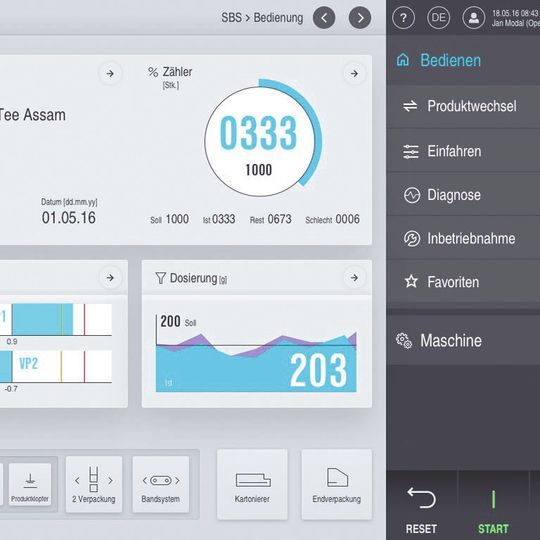Open the Maschine section

(463, 341)
